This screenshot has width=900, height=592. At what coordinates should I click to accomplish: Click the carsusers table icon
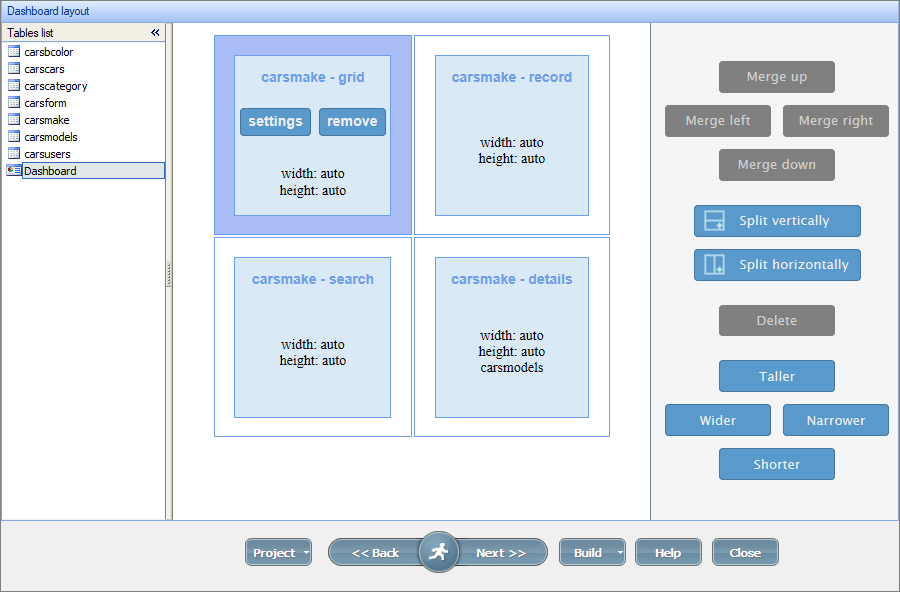[x=15, y=154]
